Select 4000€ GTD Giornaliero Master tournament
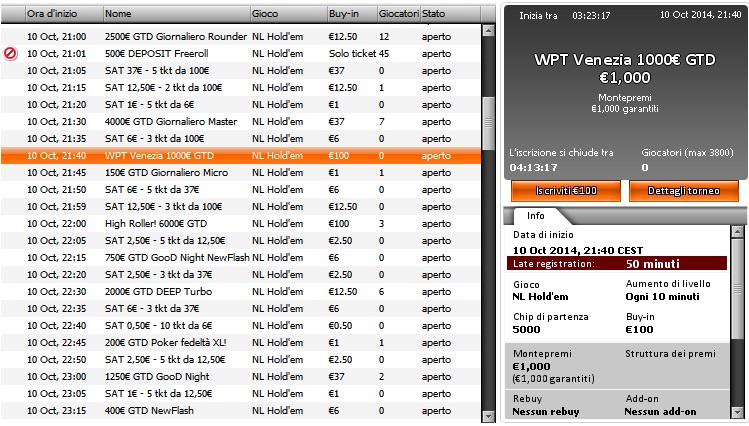Screen dimensions: 749x426 pos(241,122)
